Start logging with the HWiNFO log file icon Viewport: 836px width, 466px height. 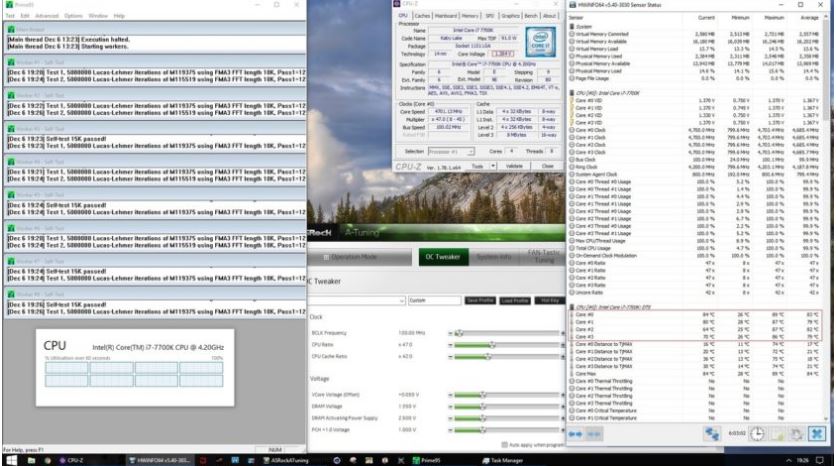778,434
